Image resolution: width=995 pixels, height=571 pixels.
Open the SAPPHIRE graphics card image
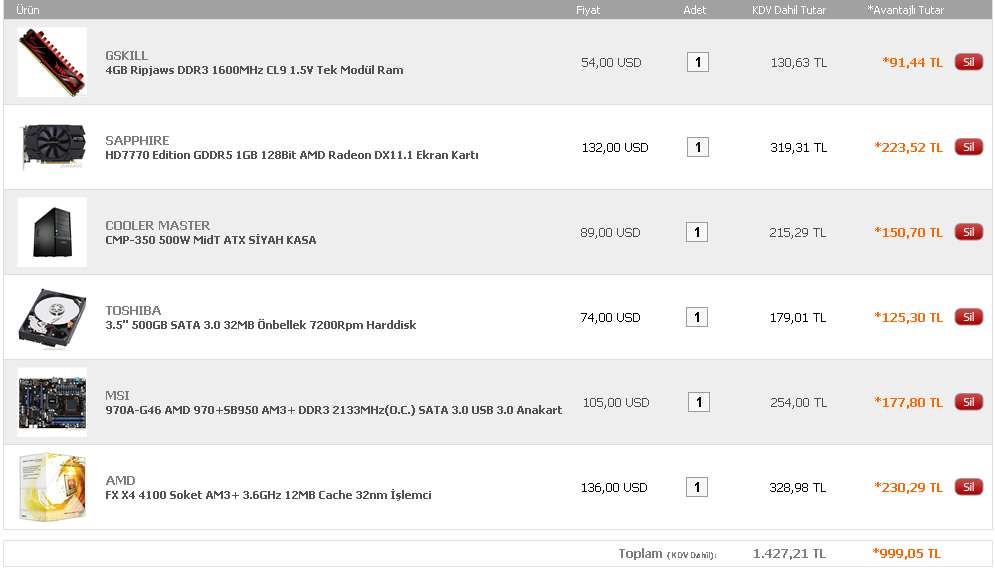pos(52,147)
